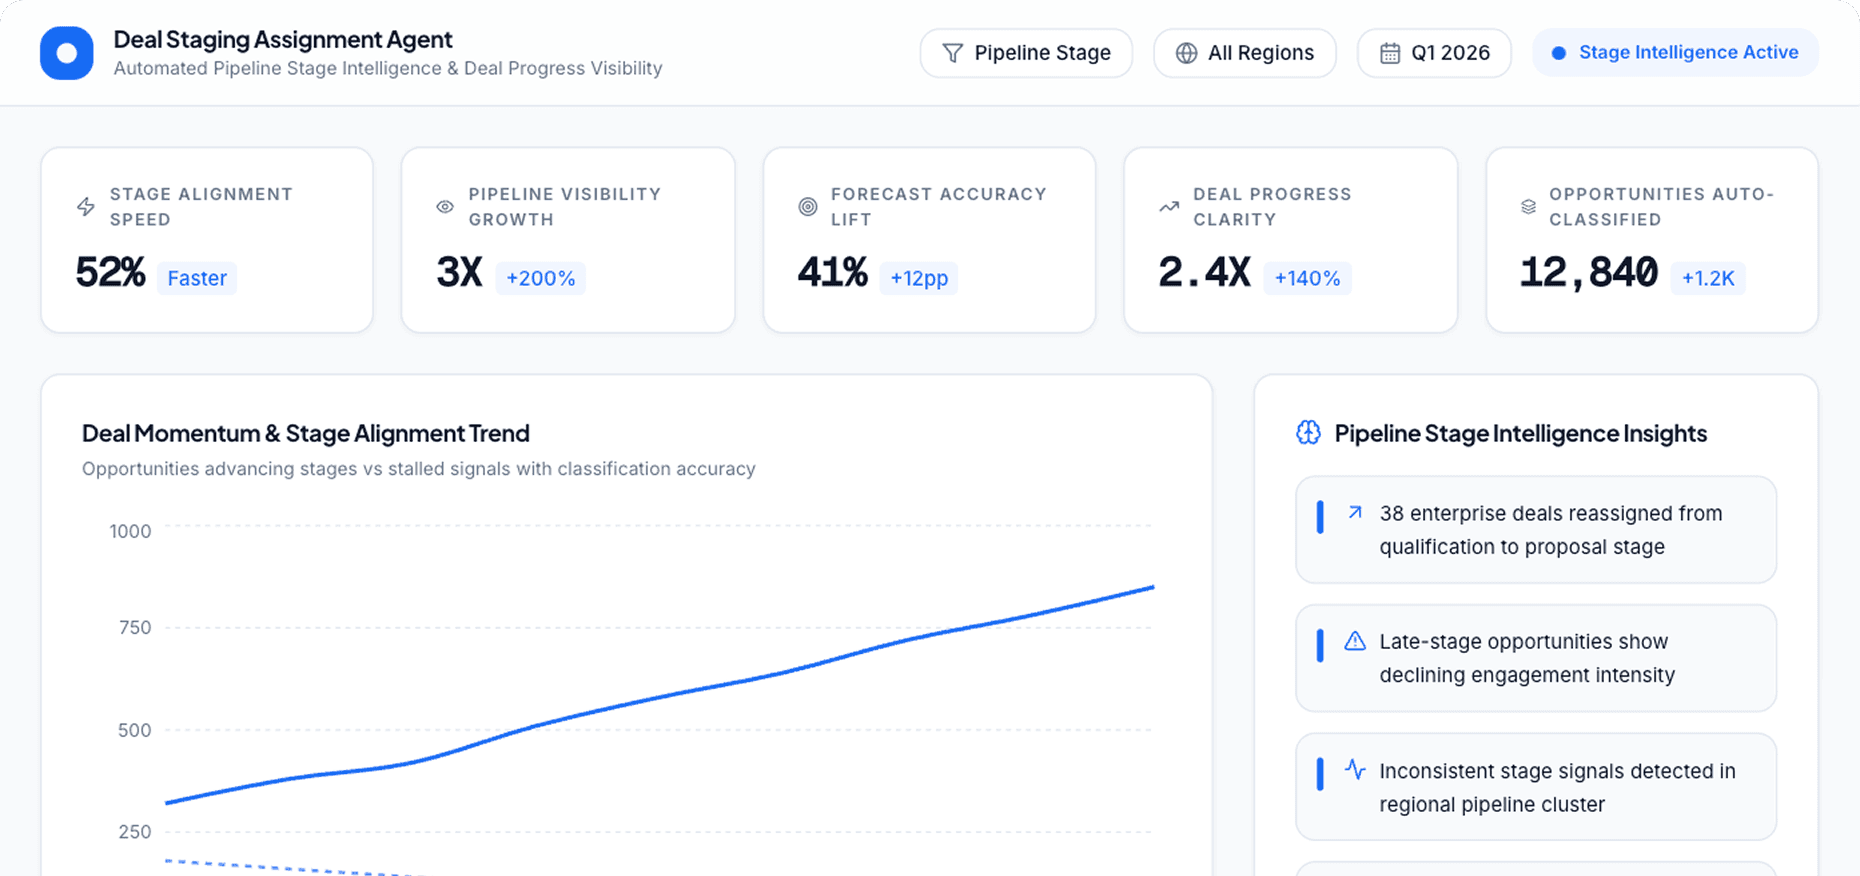Click the calendar icon beside Q1 2026
Screen dimensions: 1860x876
1390,53
